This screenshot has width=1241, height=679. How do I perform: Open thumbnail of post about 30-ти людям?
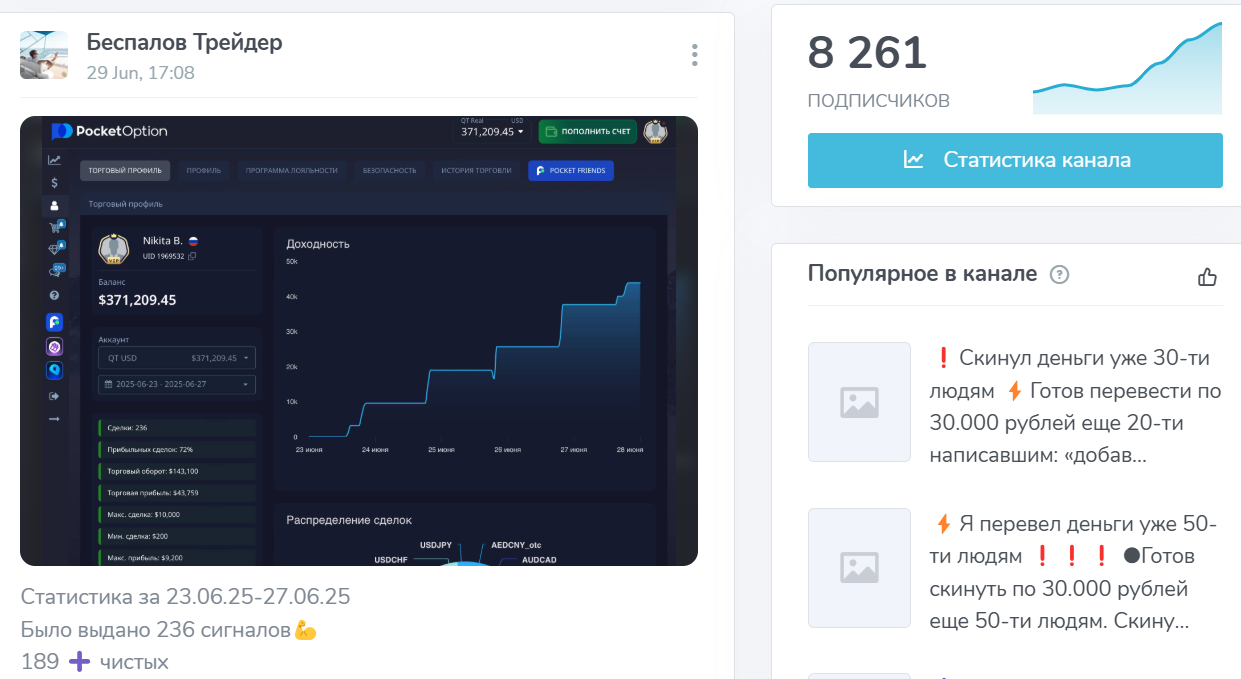(x=859, y=402)
